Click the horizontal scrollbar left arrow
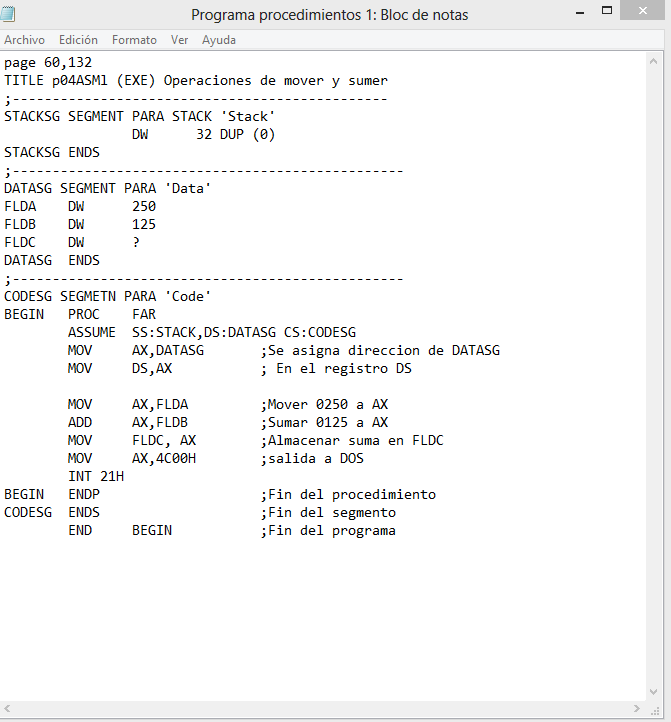The width and height of the screenshot is (671, 722). click(7, 708)
